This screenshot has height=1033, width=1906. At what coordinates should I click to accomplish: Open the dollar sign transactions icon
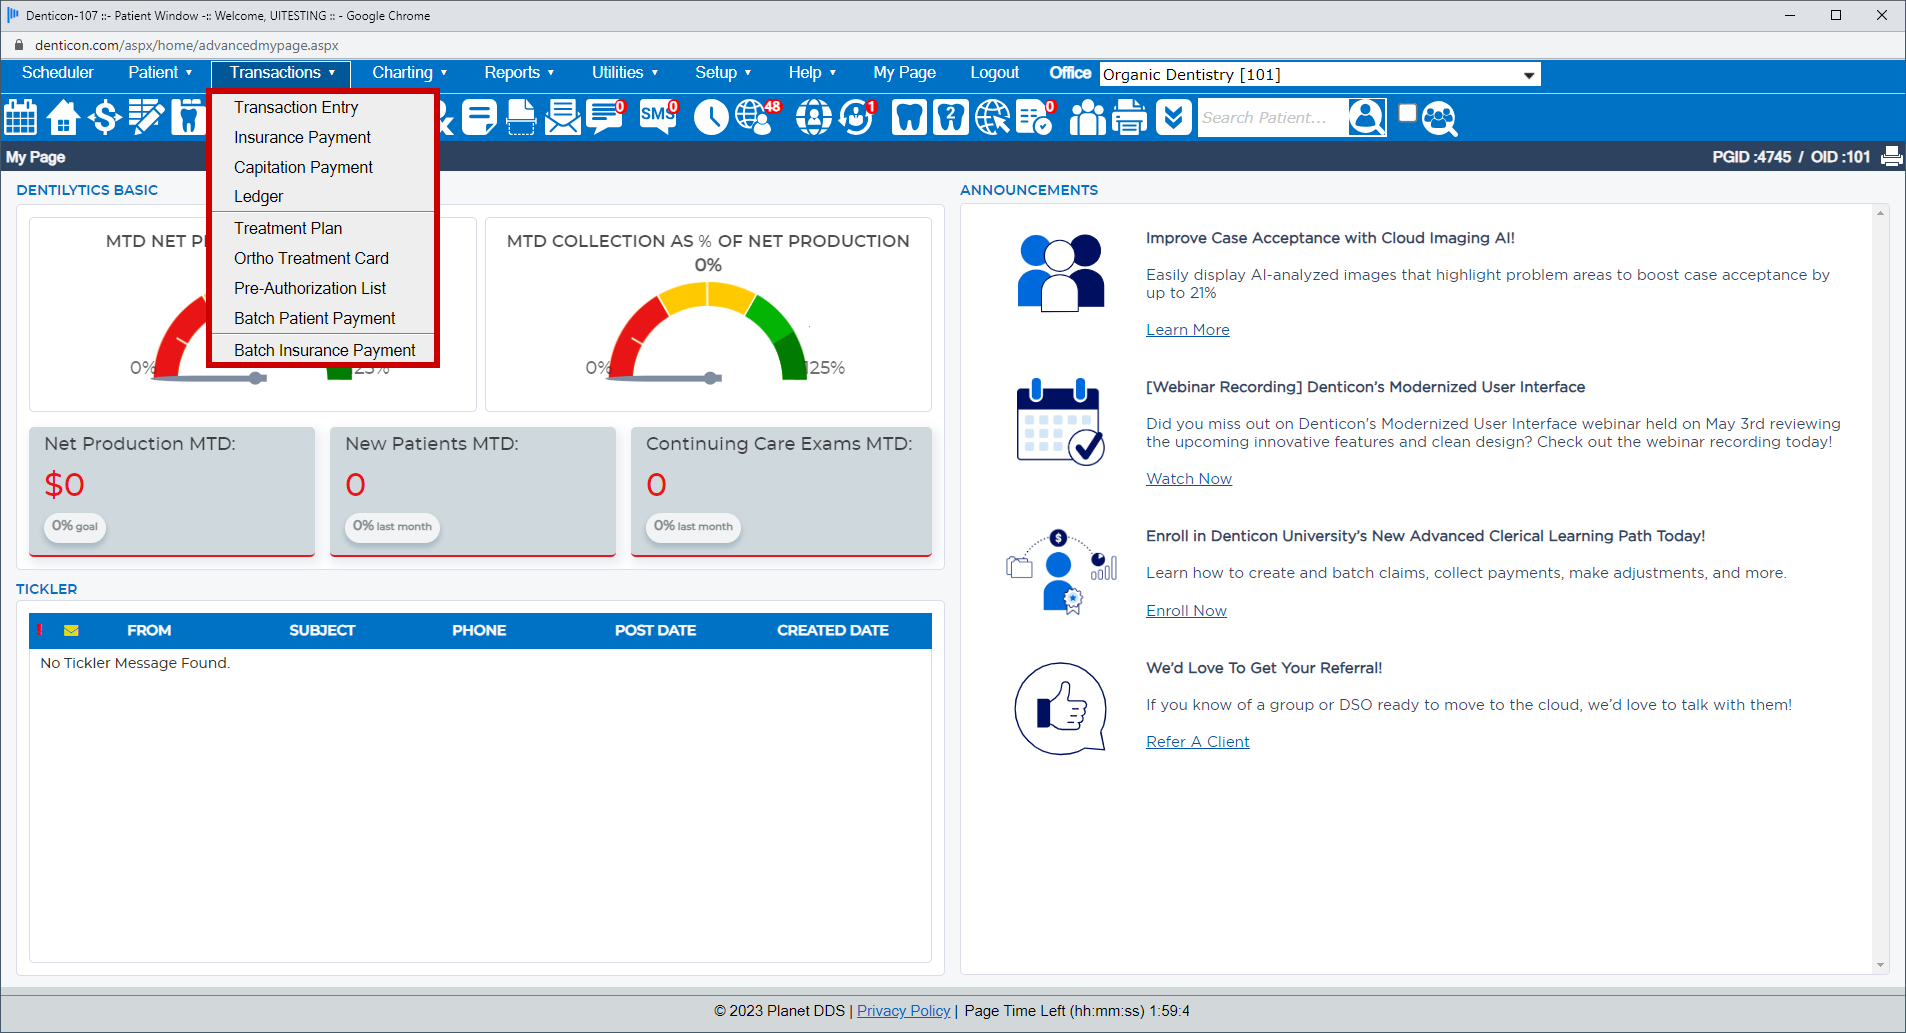tap(104, 117)
